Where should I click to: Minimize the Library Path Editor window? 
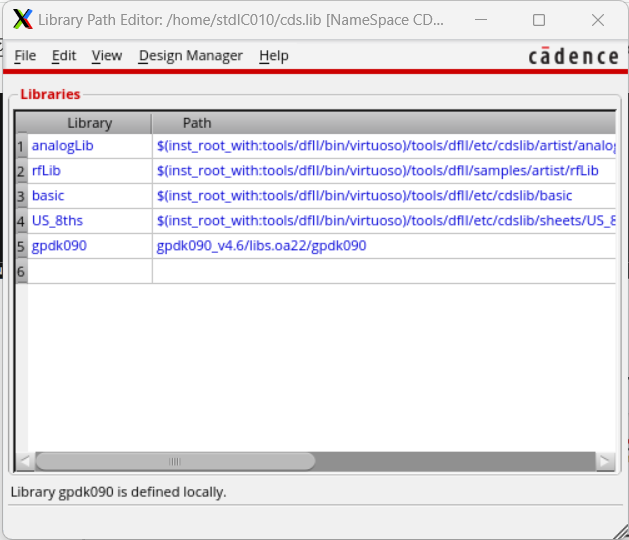(481, 20)
